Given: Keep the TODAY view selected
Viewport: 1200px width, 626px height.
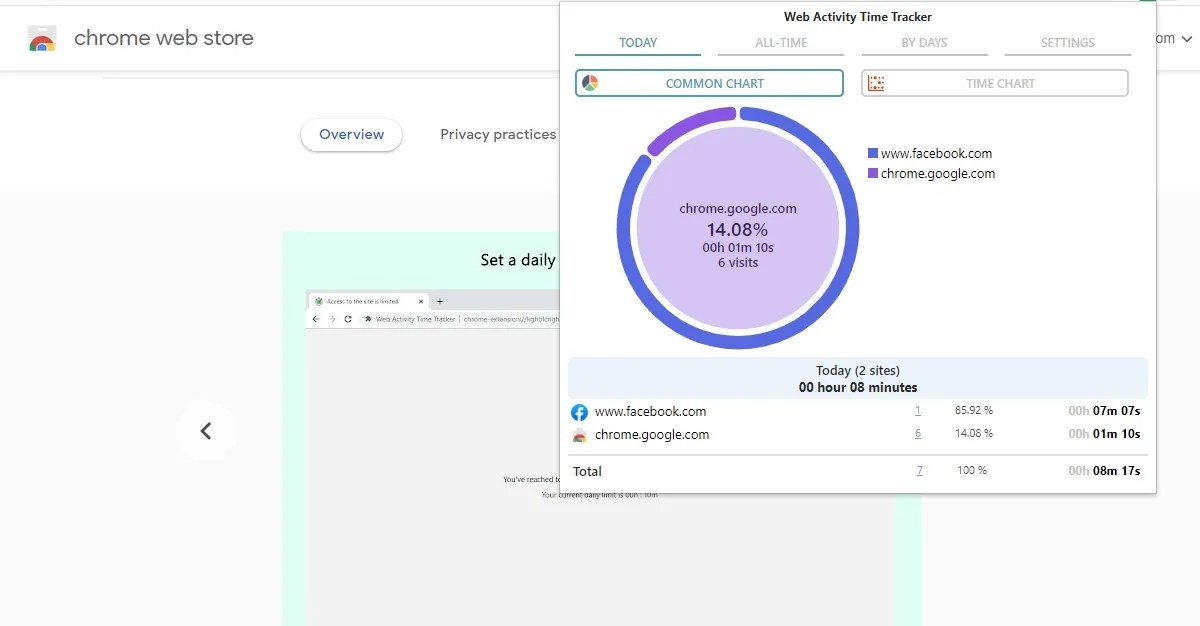Looking at the screenshot, I should click(x=637, y=43).
